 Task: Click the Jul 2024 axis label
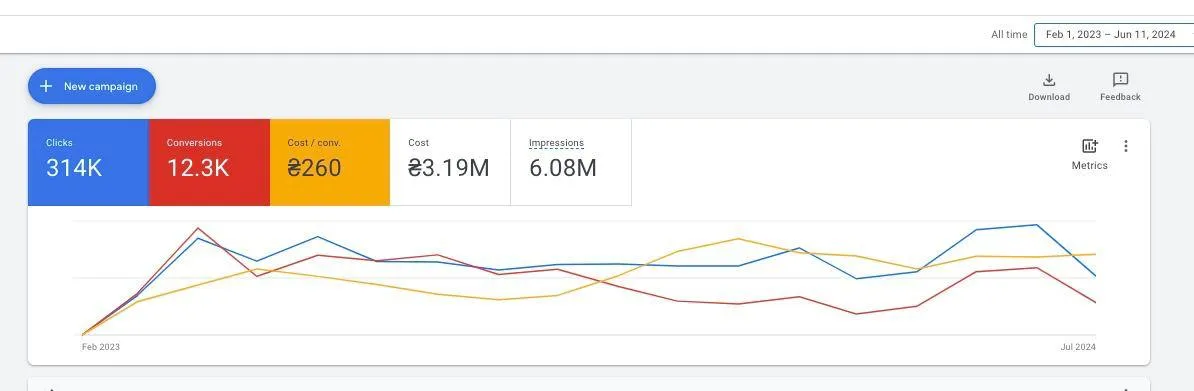[x=1077, y=347]
